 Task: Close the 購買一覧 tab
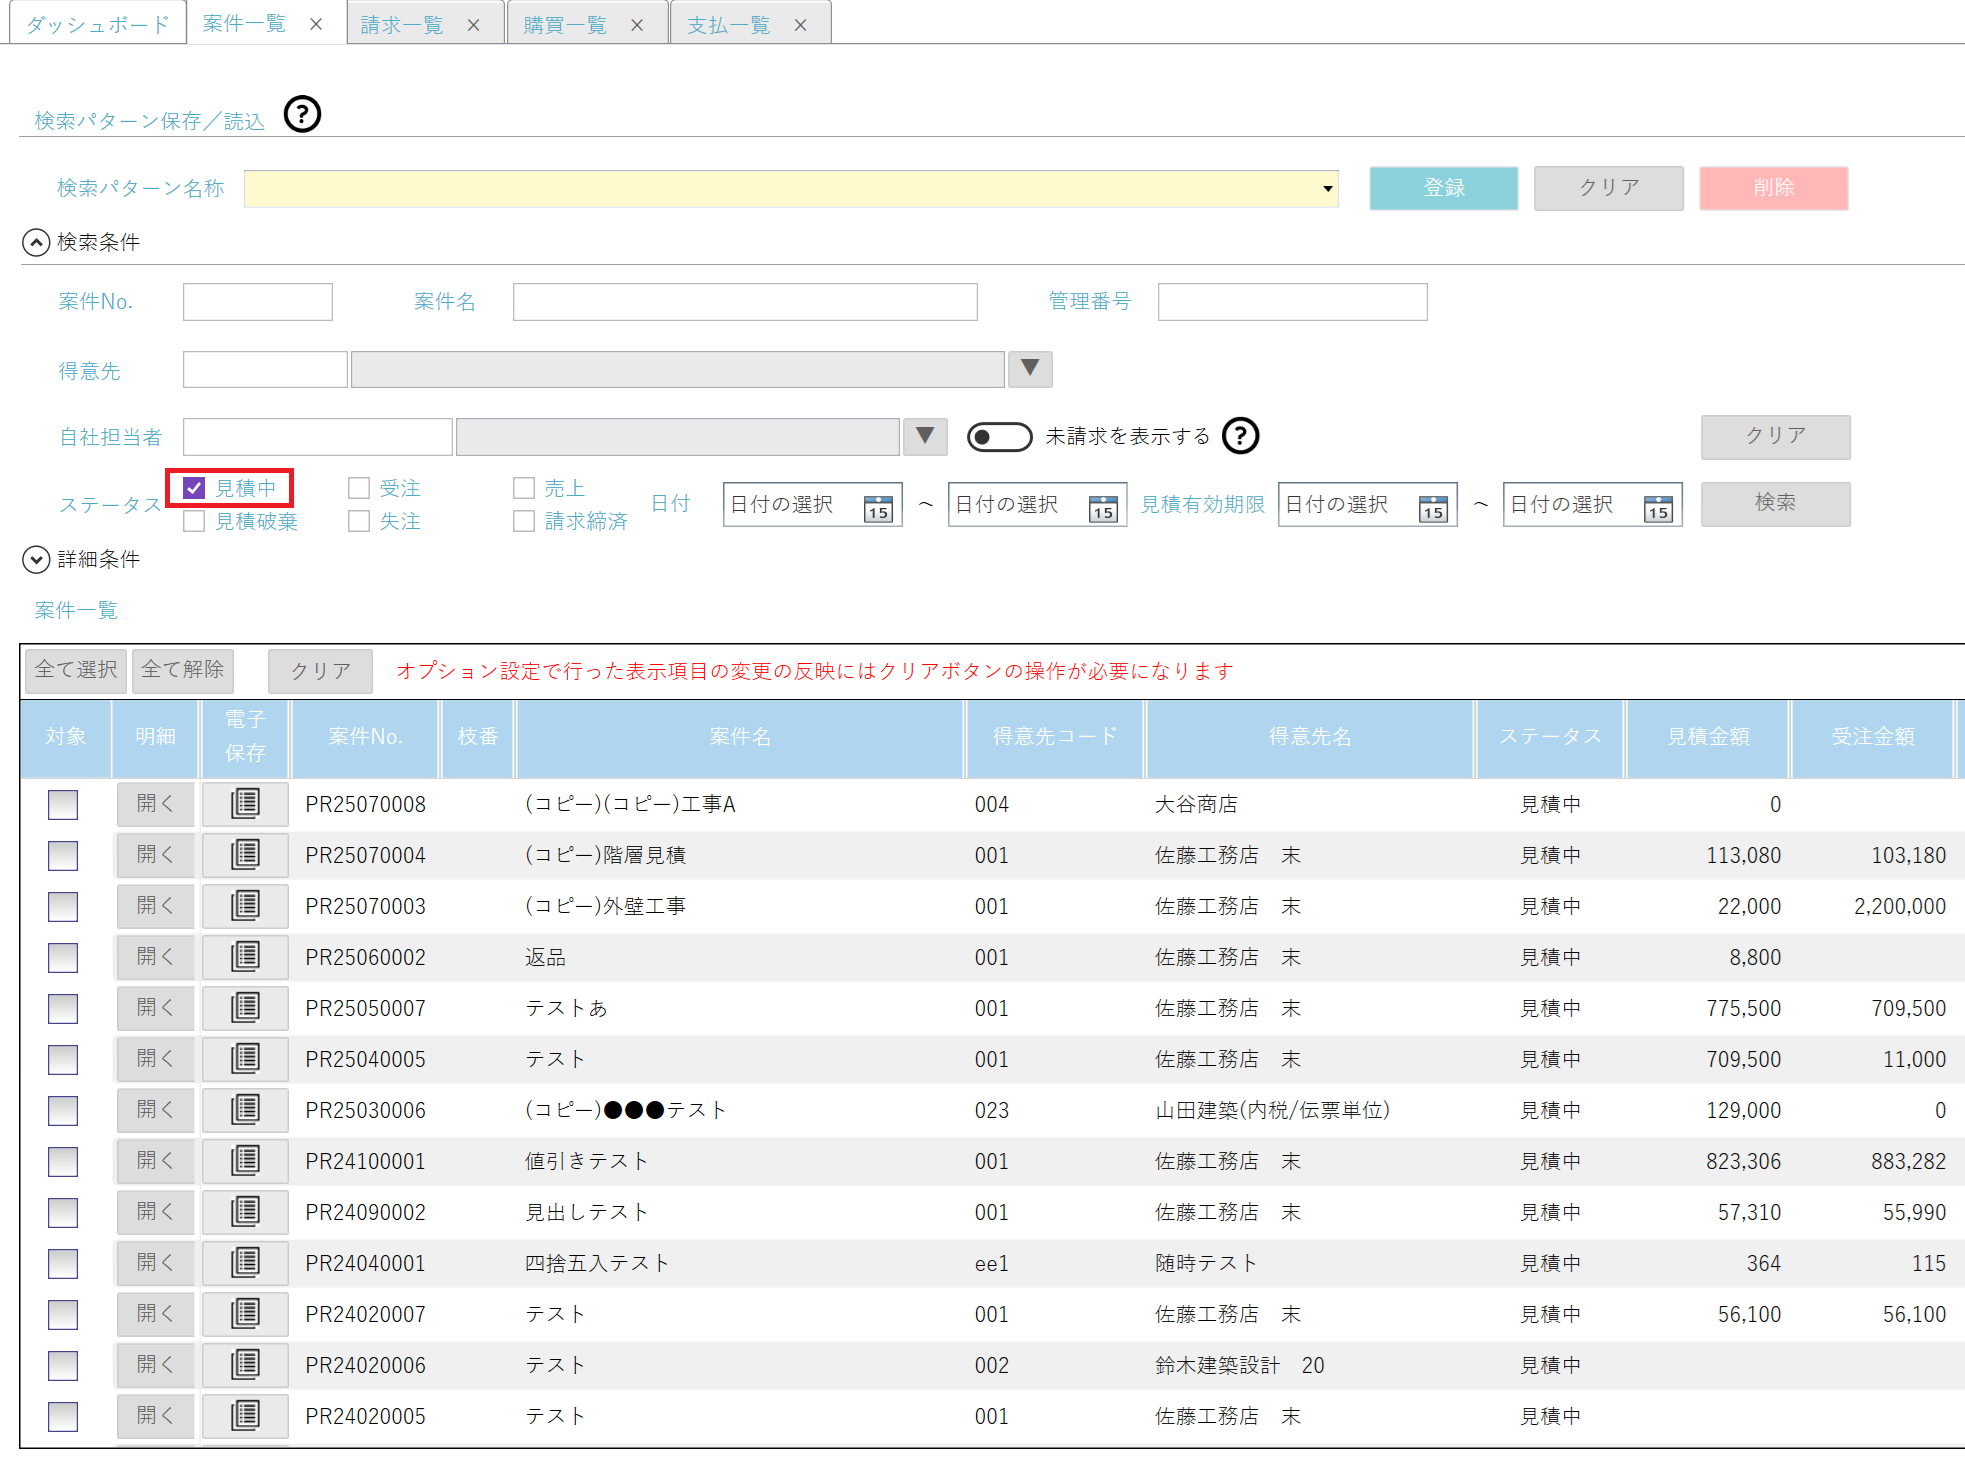click(637, 25)
